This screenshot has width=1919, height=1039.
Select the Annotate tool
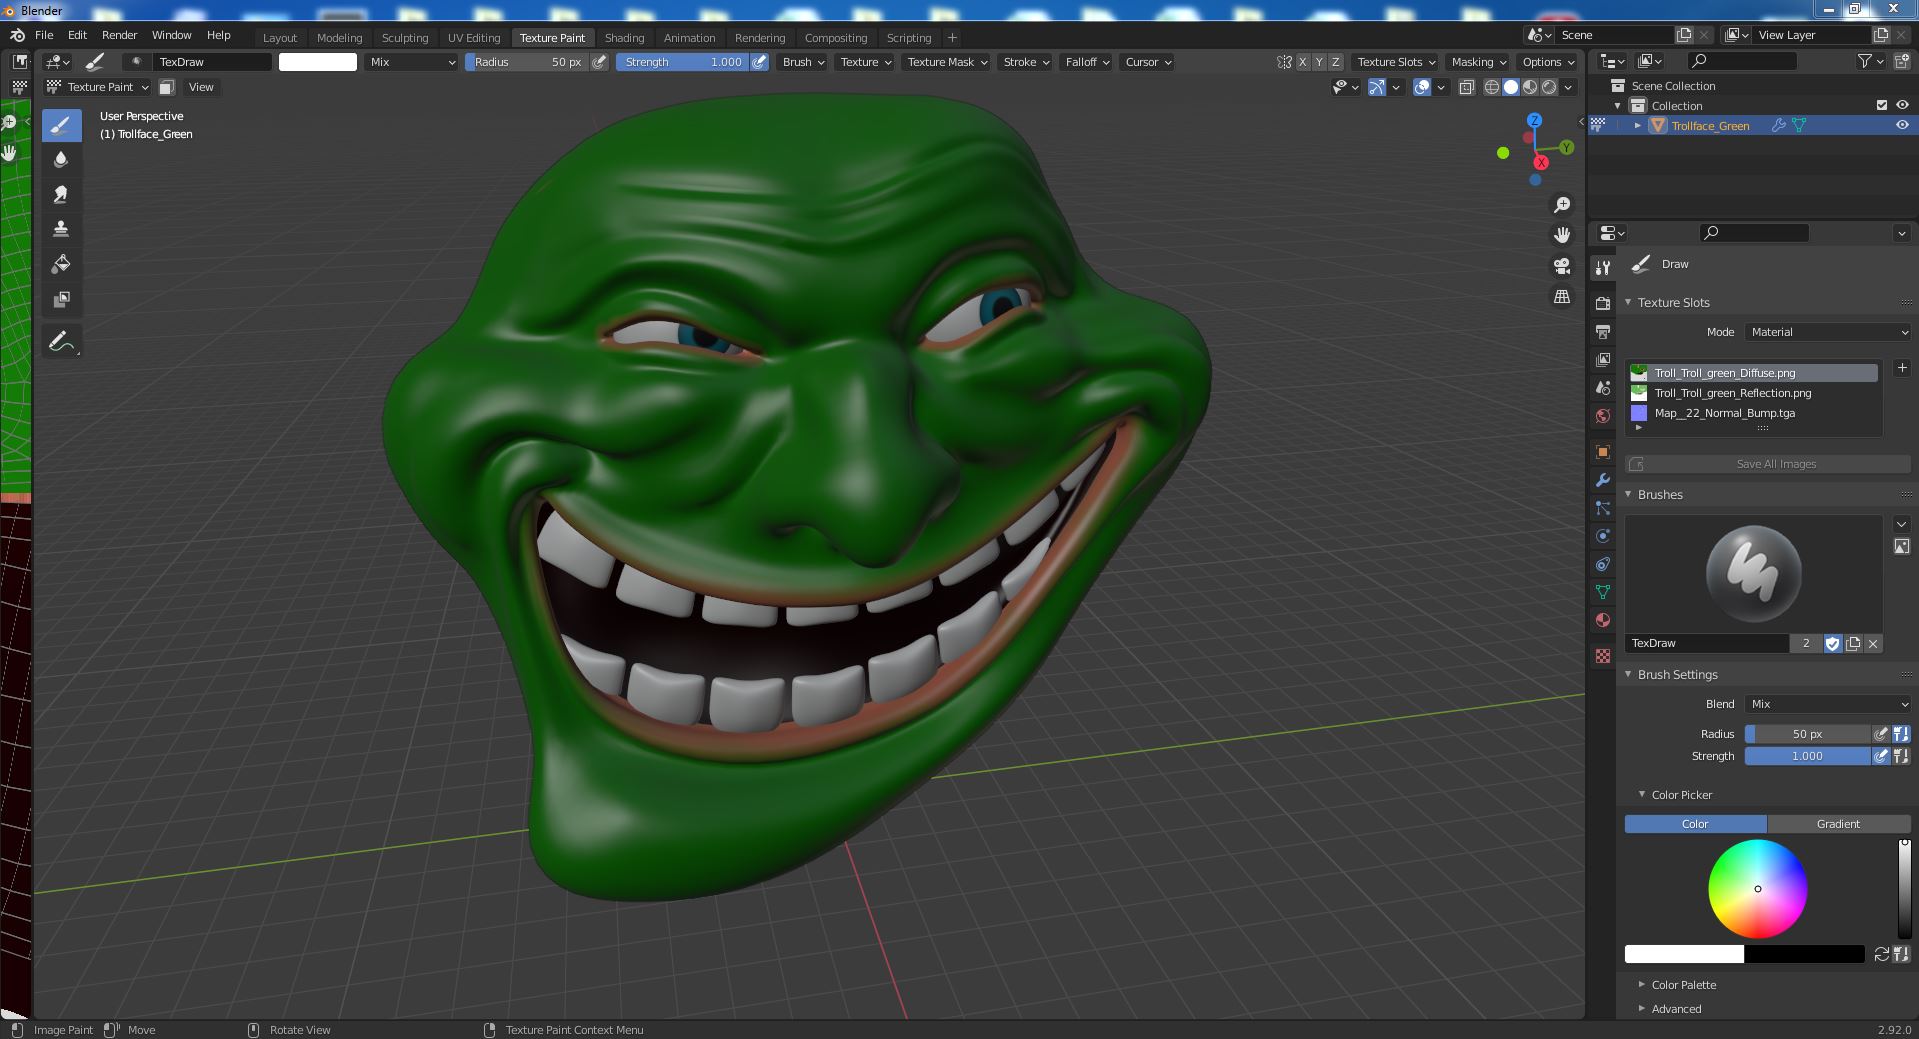pos(61,342)
